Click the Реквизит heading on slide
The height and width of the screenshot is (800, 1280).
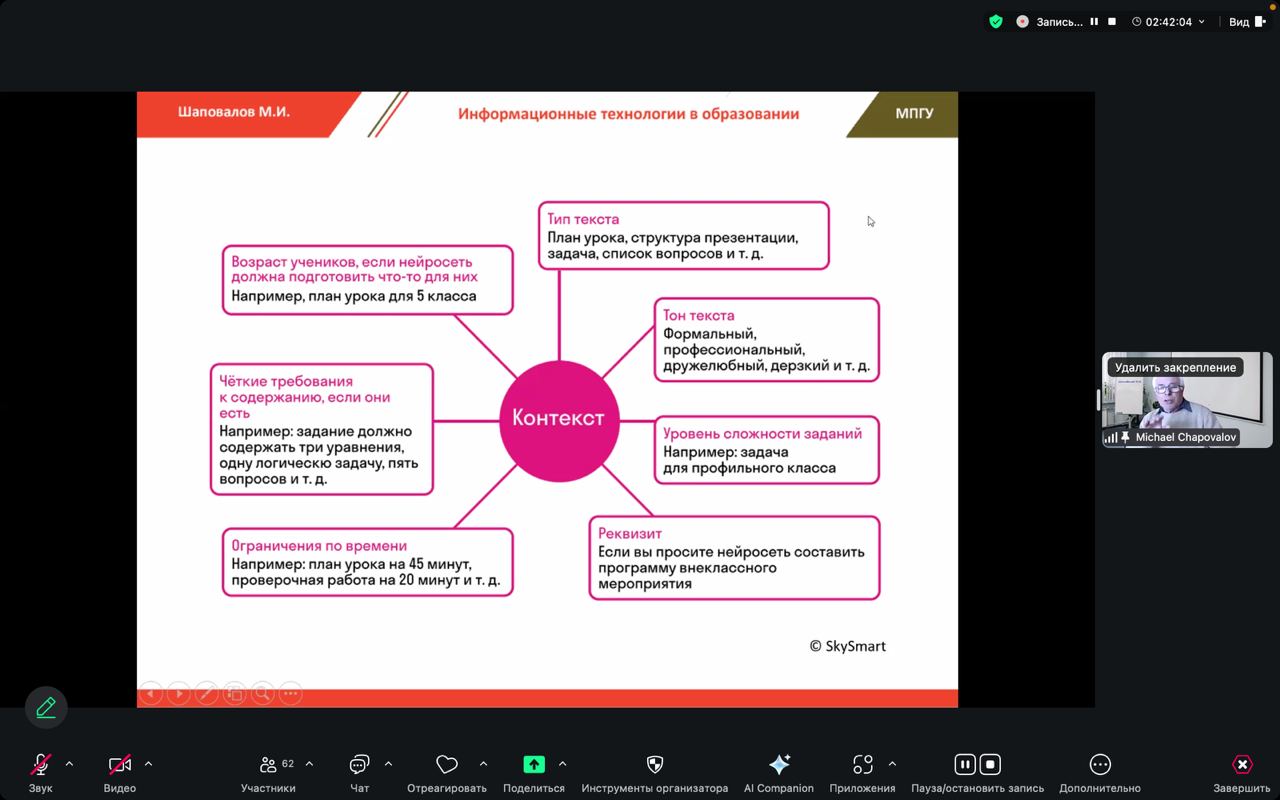click(x=630, y=533)
